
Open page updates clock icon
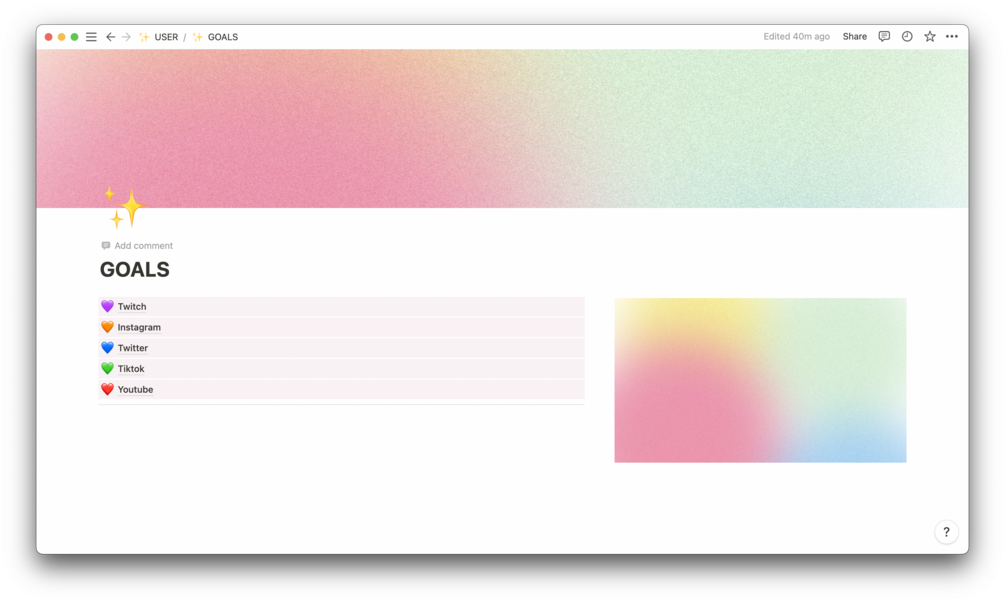click(907, 37)
